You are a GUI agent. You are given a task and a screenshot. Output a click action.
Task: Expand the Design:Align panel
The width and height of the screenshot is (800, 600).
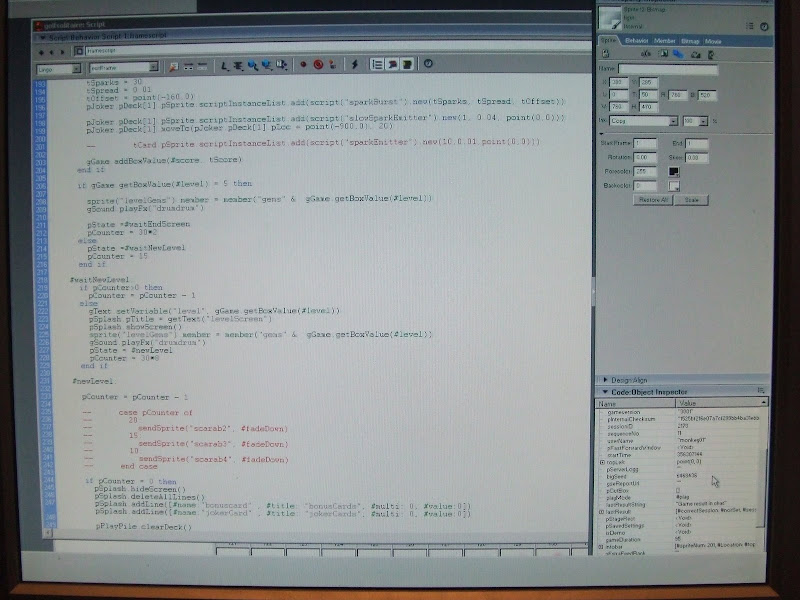point(605,380)
